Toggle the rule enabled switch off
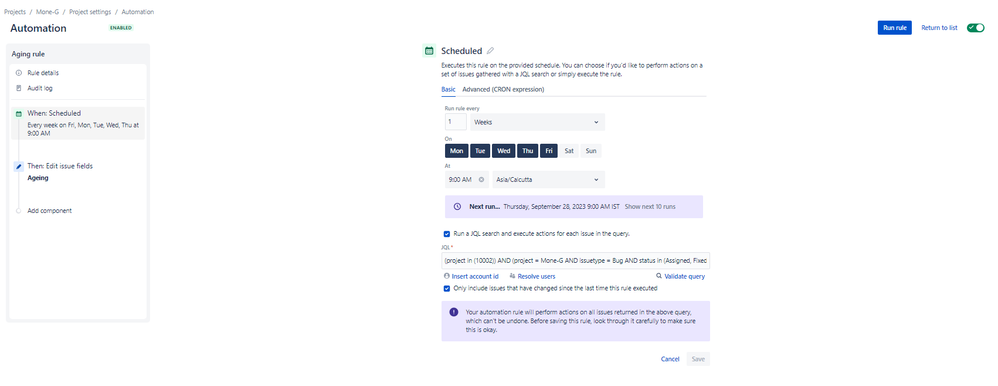Screen dimensions: 998x386 975,28
